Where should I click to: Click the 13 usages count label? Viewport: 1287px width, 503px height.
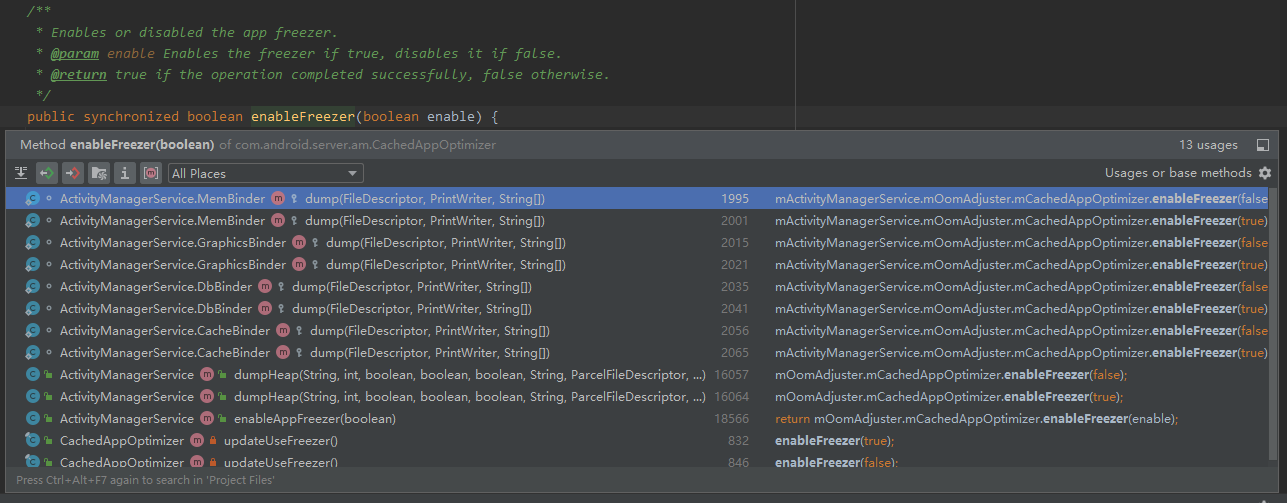coord(1208,145)
